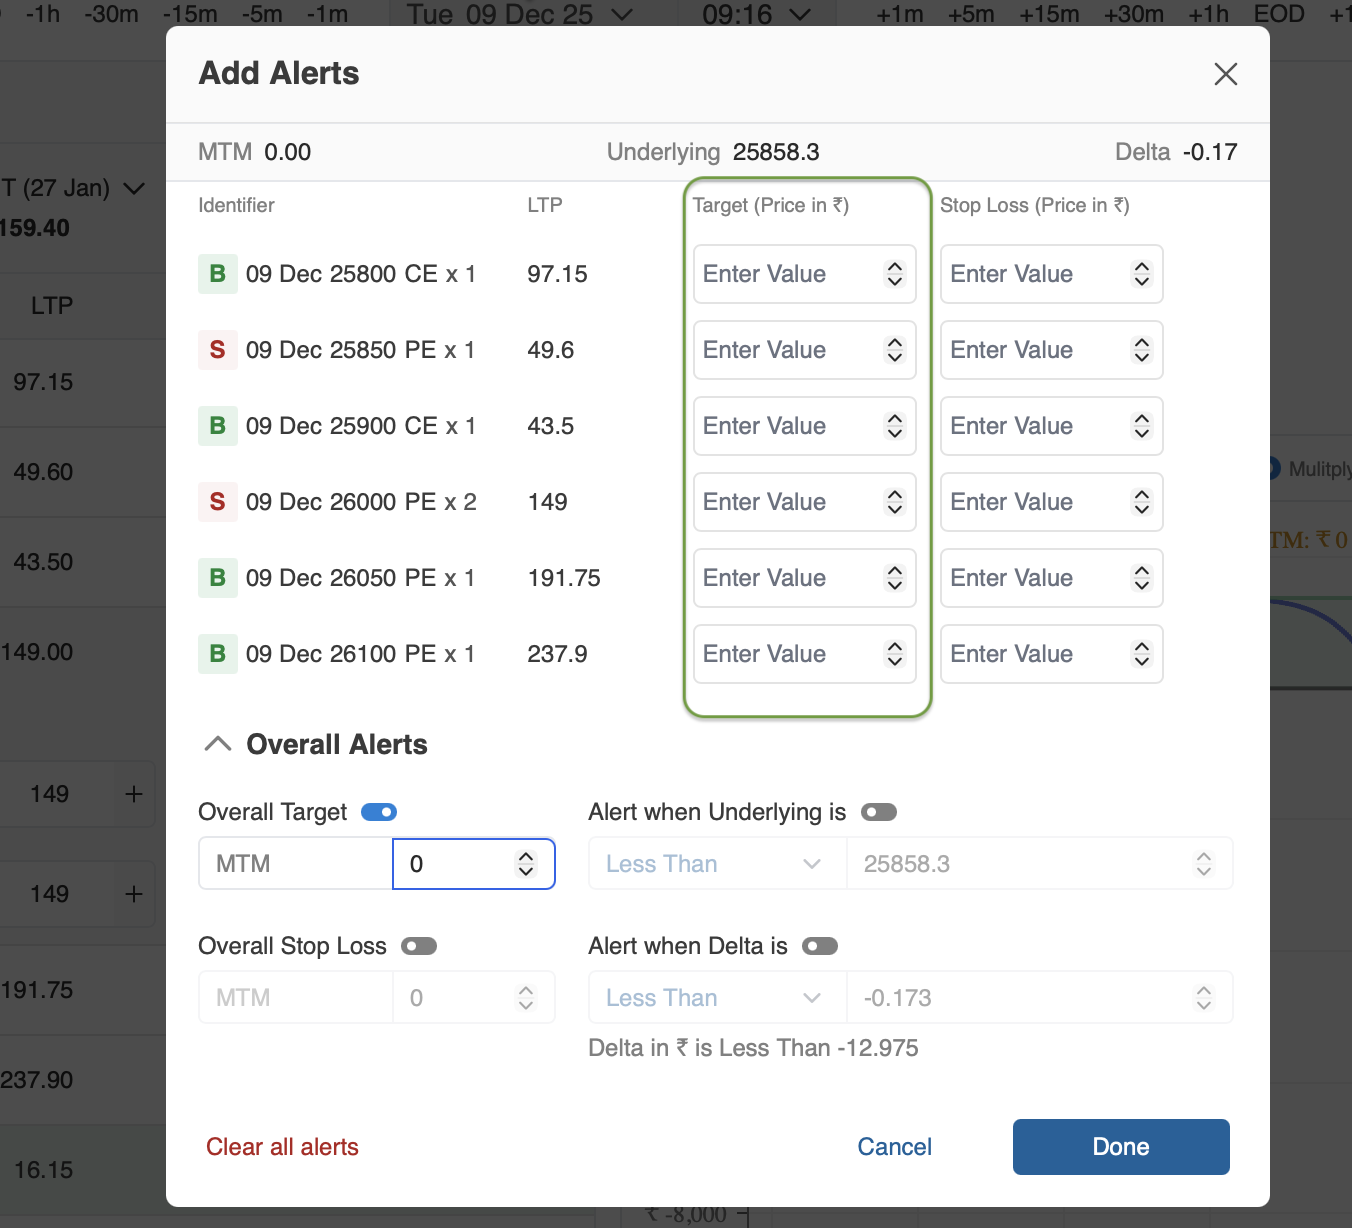Click the target input for 26050 PE
This screenshot has height=1228, width=1352.
click(785, 578)
